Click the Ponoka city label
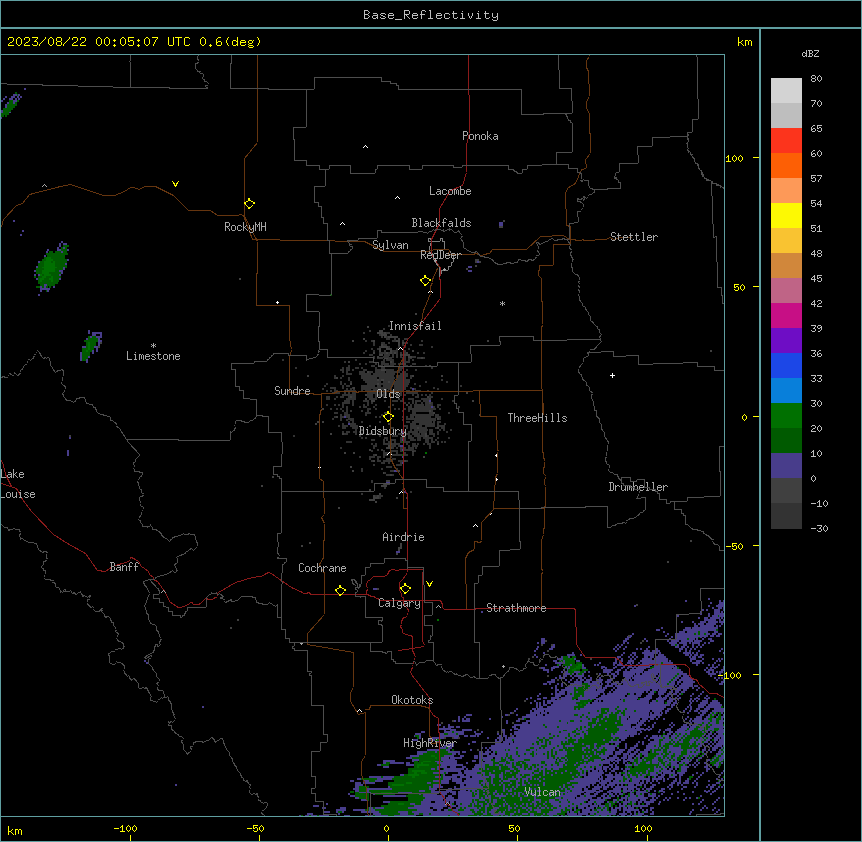The image size is (862, 842). pyautogui.click(x=480, y=136)
